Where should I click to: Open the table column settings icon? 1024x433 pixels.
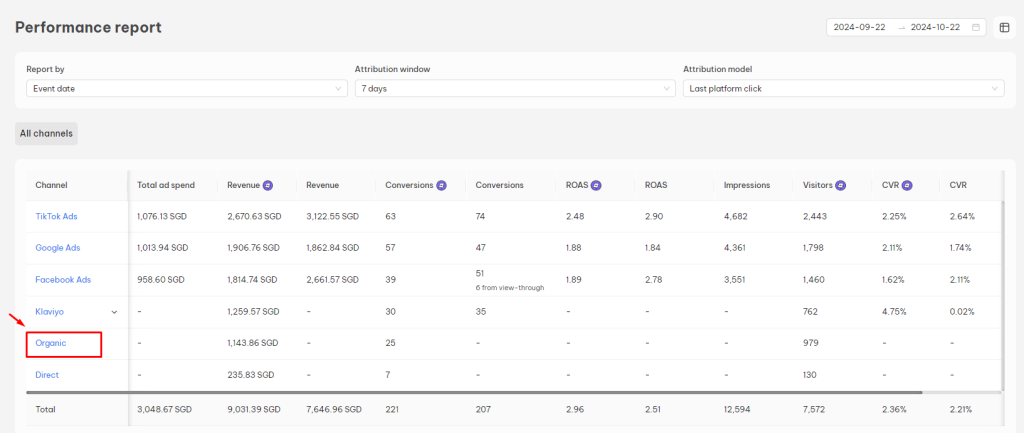[x=1005, y=28]
